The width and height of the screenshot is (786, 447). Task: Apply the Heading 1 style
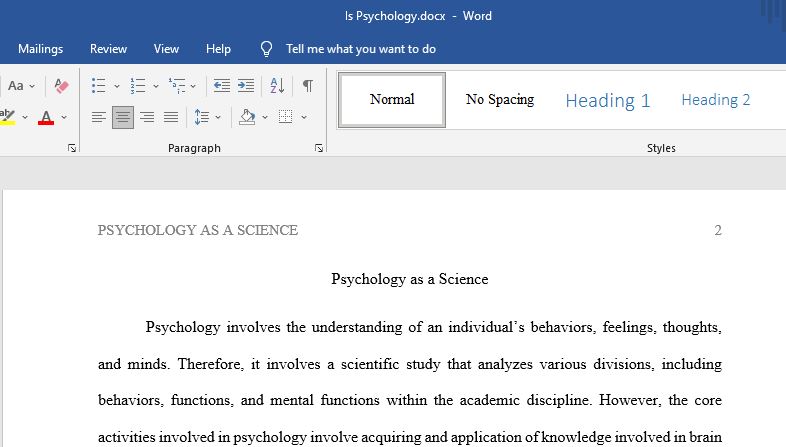608,100
